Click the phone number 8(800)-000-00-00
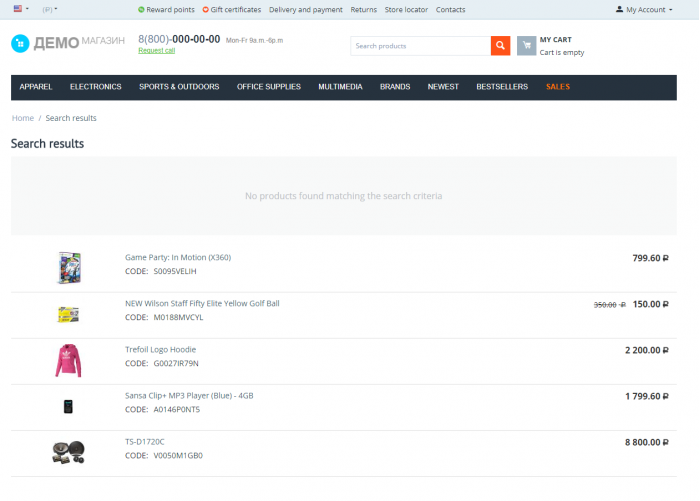This screenshot has height=501, width=700. point(179,39)
